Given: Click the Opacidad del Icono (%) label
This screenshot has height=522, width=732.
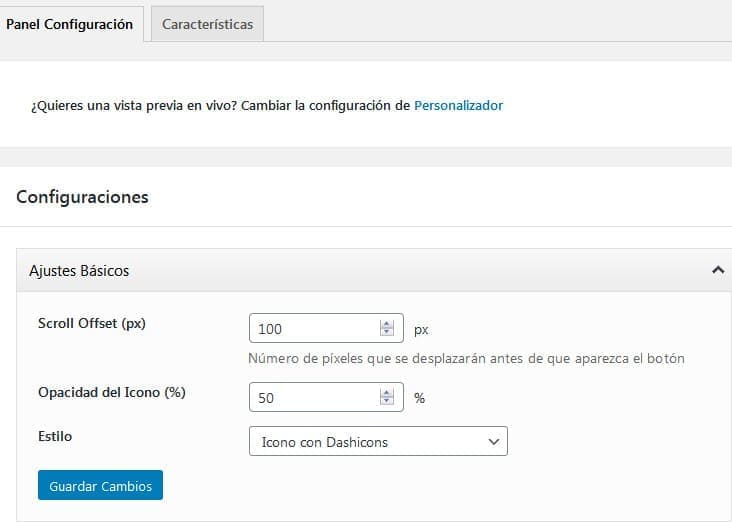Looking at the screenshot, I should pyautogui.click(x=111, y=392).
